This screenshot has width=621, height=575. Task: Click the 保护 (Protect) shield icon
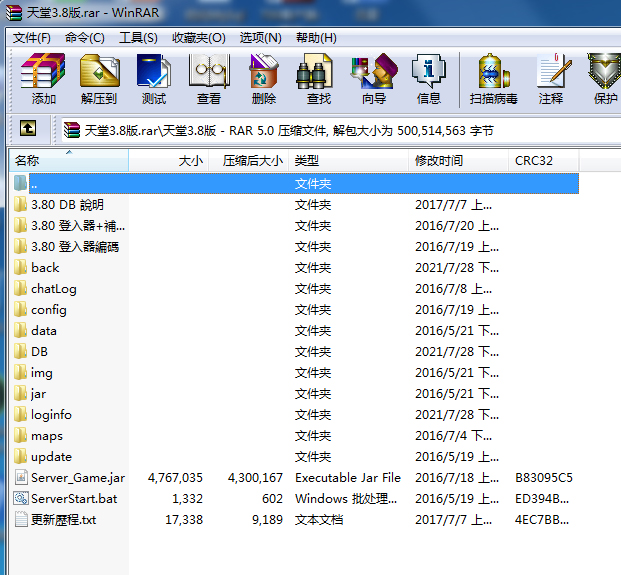(x=604, y=79)
